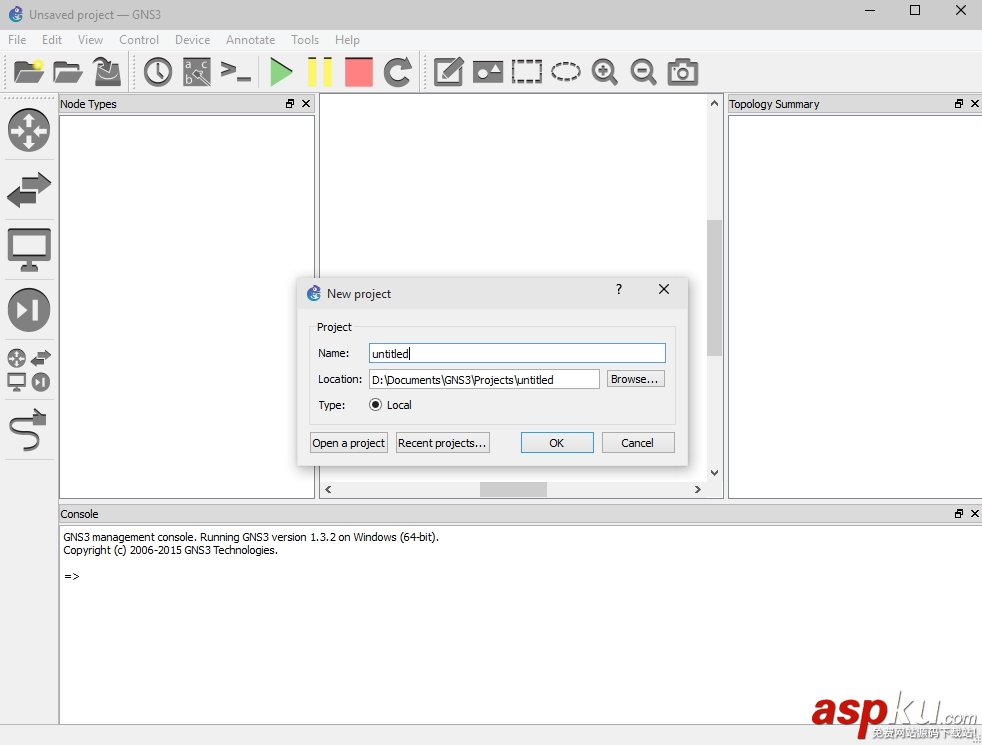This screenshot has height=745, width=982.
Task: Take a screenshot with camera icon
Action: click(683, 71)
